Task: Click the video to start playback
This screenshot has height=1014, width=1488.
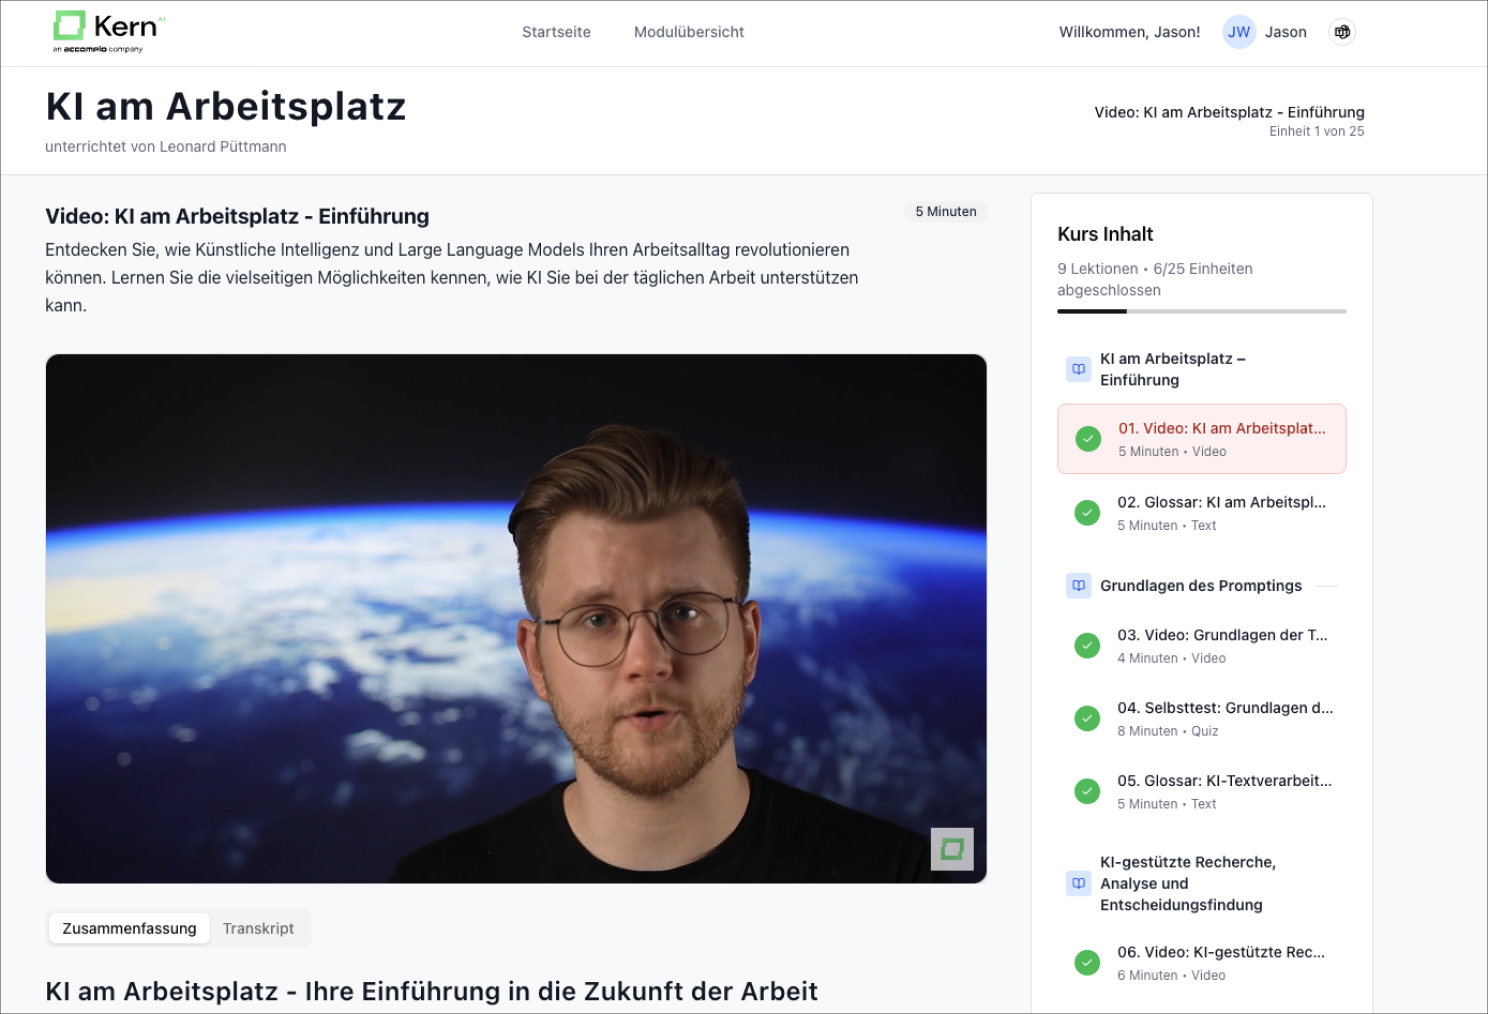Action: (x=516, y=617)
